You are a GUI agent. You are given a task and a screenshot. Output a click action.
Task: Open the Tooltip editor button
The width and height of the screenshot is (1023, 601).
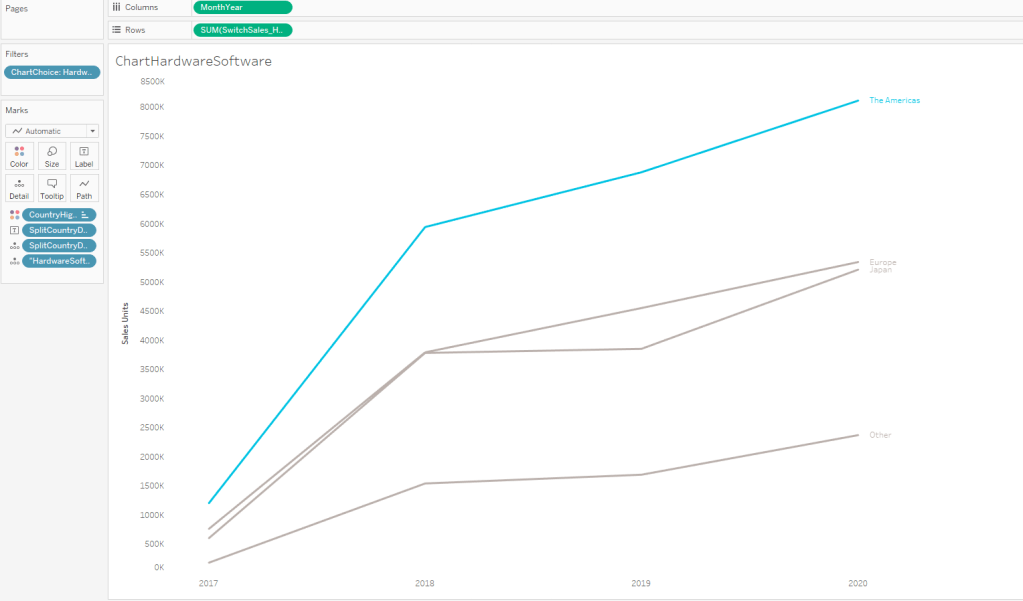tap(52, 189)
